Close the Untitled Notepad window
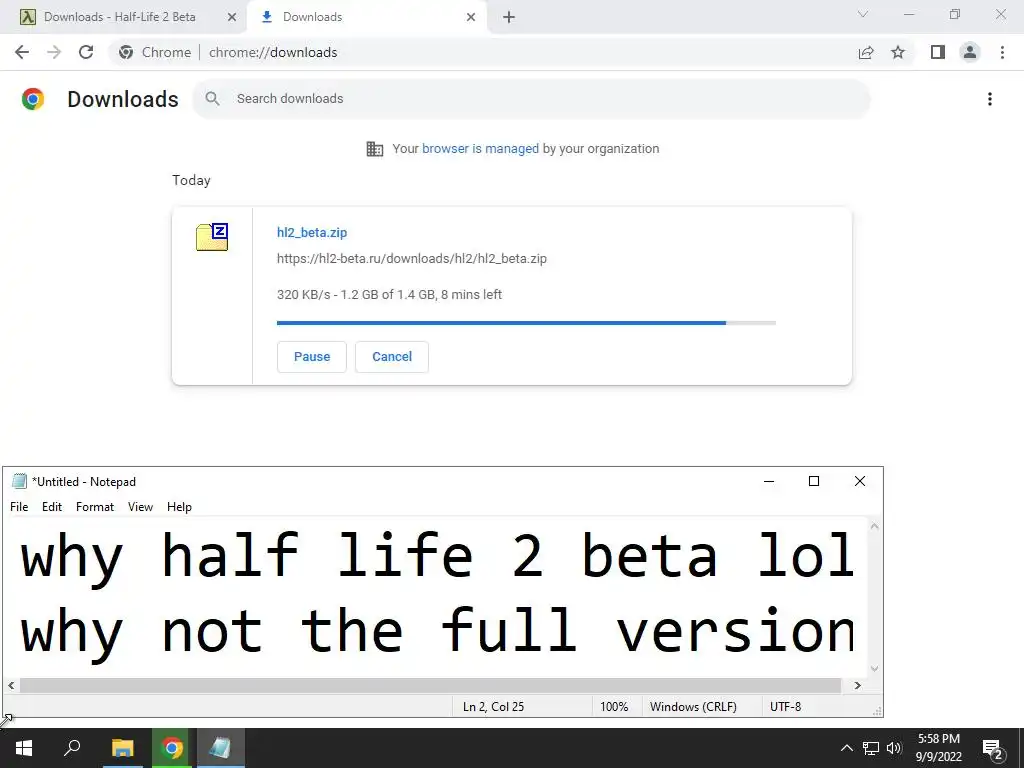This screenshot has height=768, width=1024. coord(859,481)
